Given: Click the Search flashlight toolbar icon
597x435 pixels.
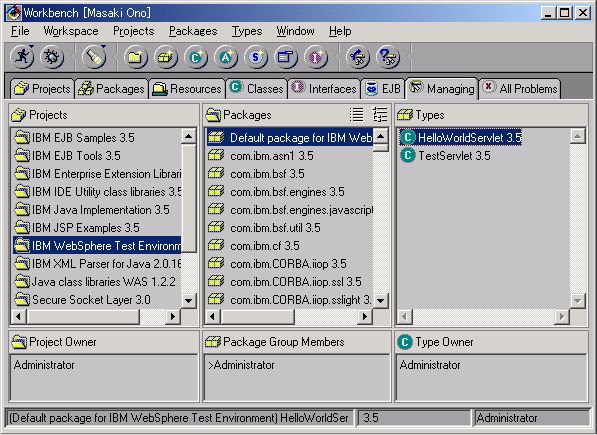Looking at the screenshot, I should pyautogui.click(x=94, y=57).
